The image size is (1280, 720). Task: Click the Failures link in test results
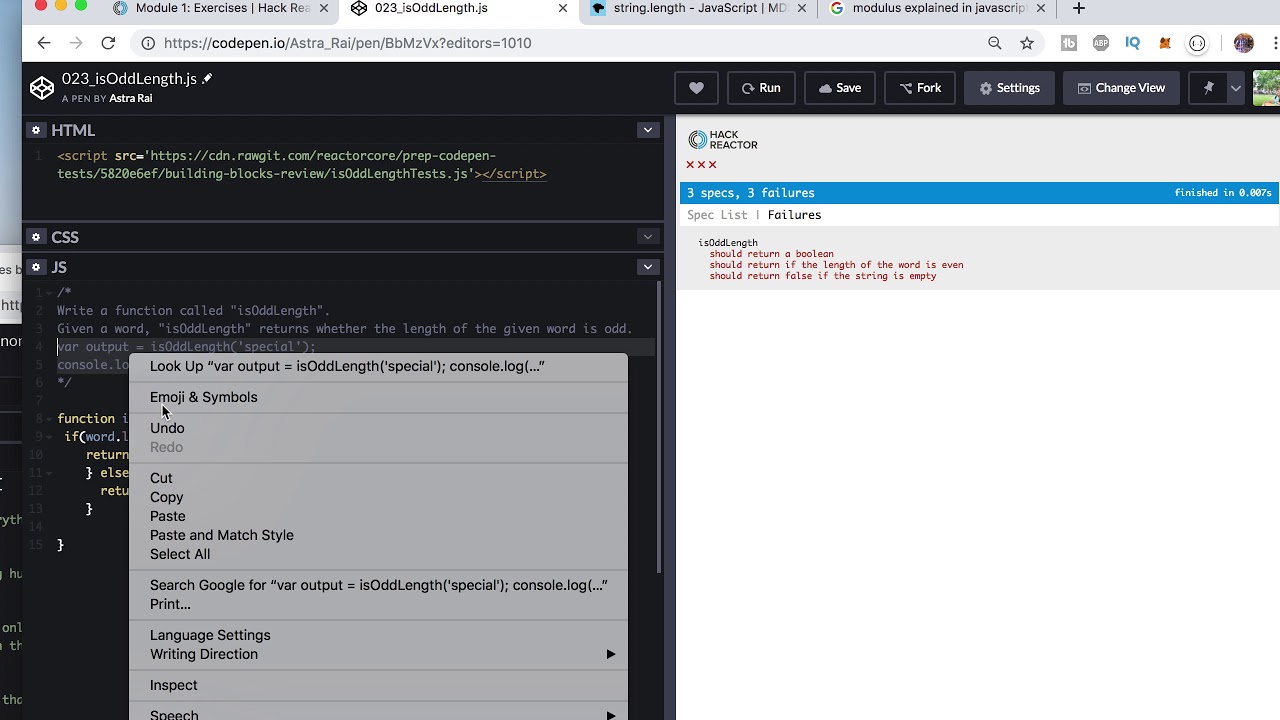pos(794,215)
